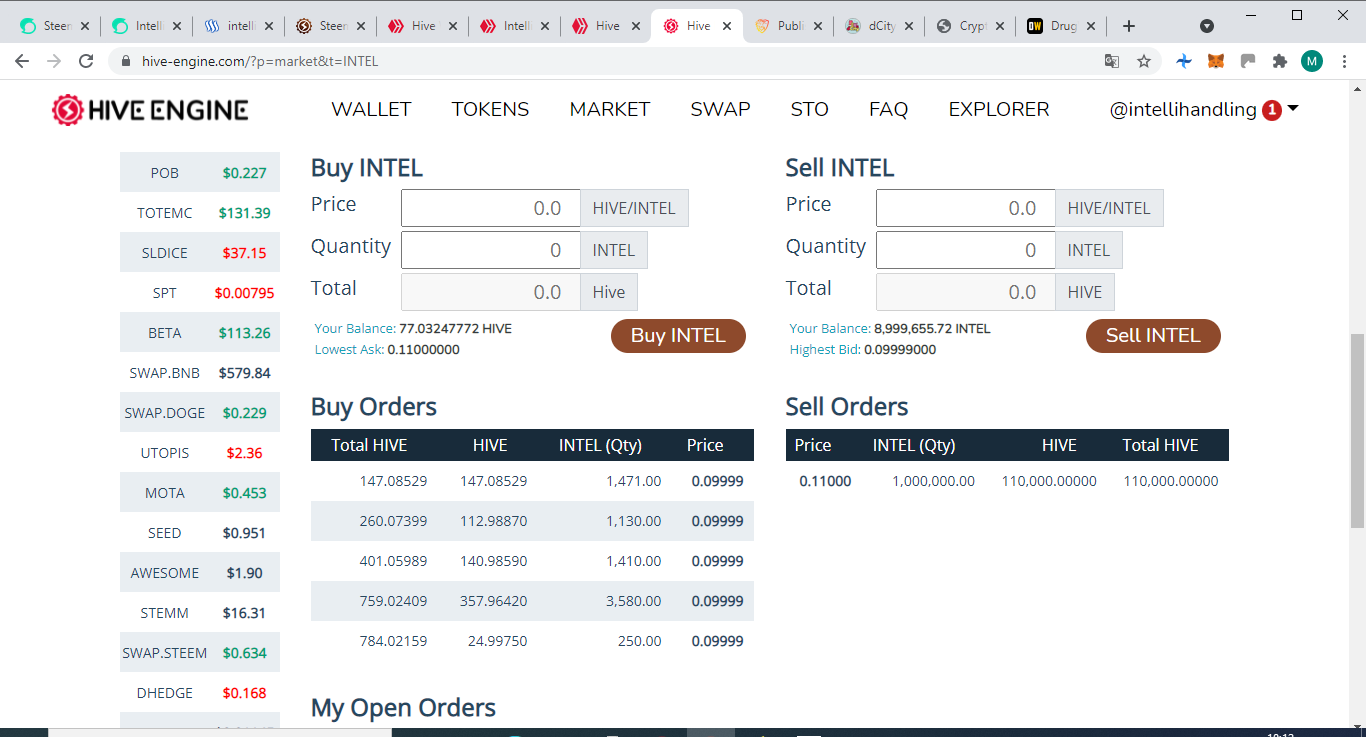Click the Sell INTEL button
The height and width of the screenshot is (737, 1366).
tap(1153, 336)
